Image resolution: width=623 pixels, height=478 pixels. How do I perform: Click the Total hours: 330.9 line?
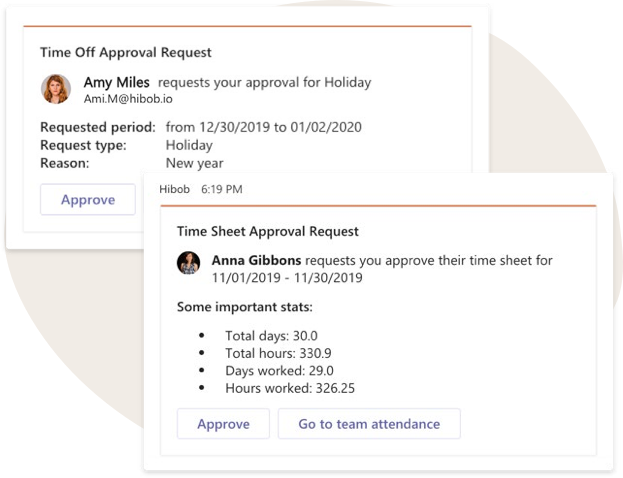pyautogui.click(x=278, y=353)
